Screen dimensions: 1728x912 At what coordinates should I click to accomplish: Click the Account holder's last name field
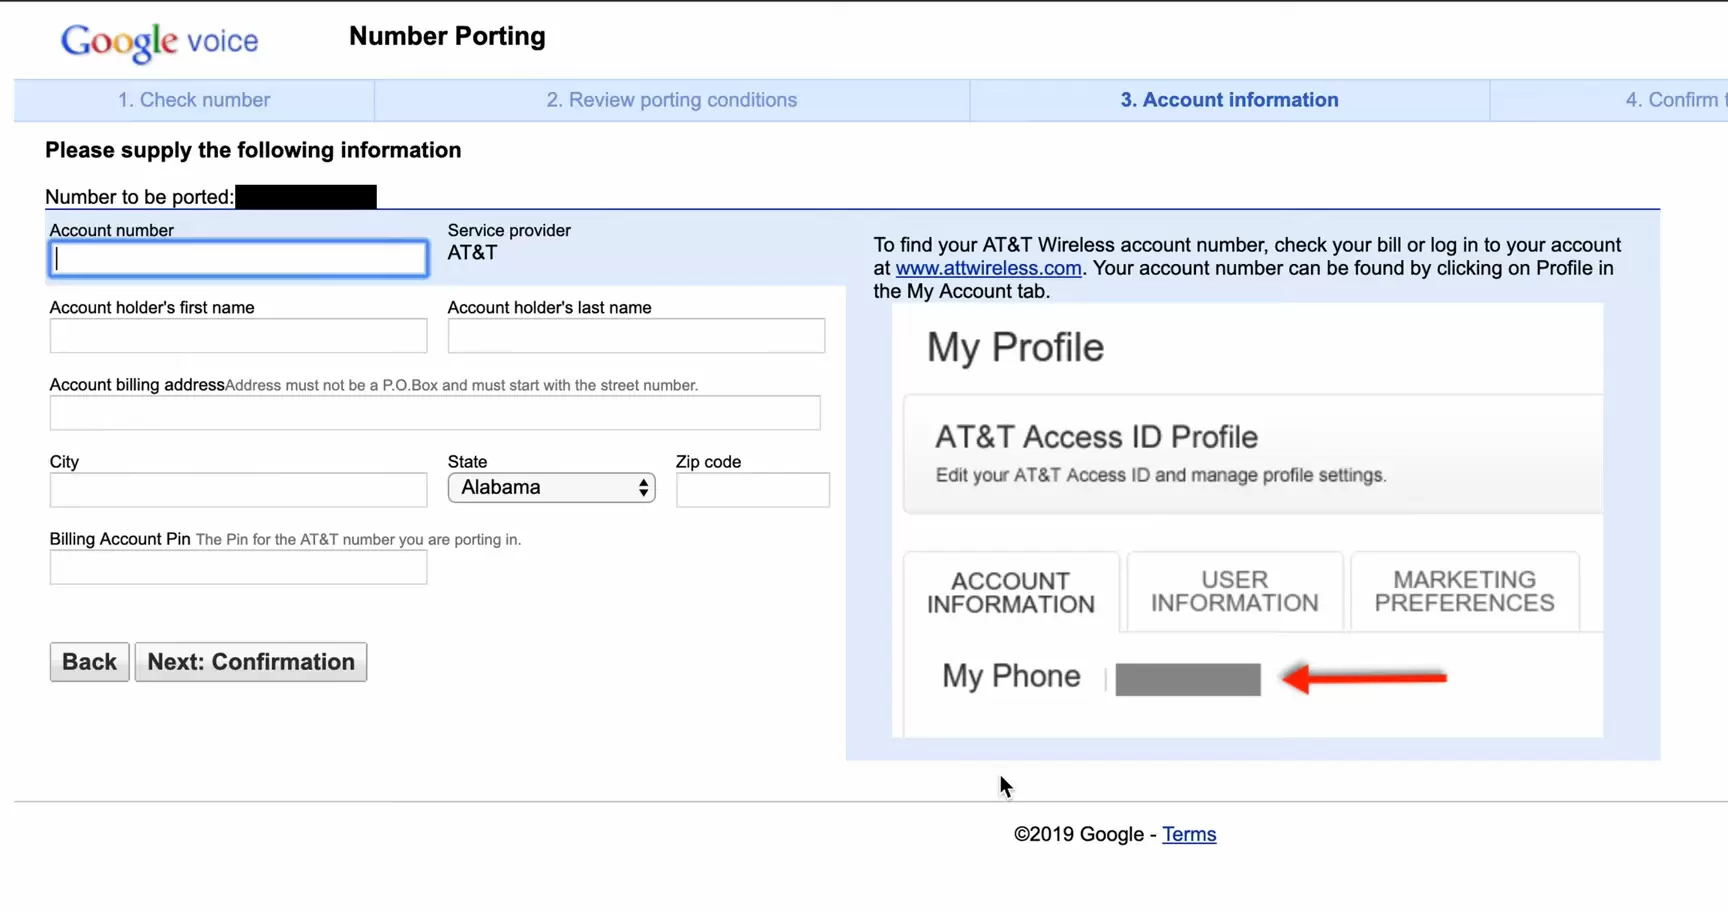(x=635, y=335)
